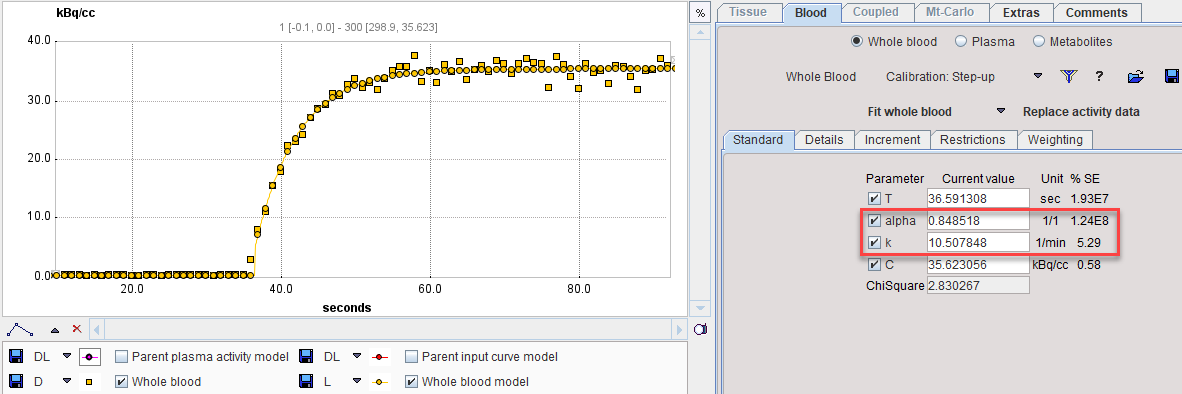The height and width of the screenshot is (394, 1182).
Task: Switch to the Blood tab
Action: coord(811,13)
